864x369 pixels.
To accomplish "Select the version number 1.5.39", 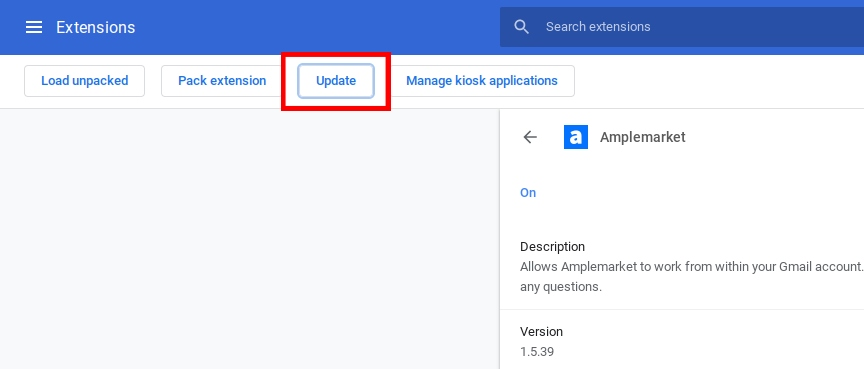I will click(x=537, y=351).
